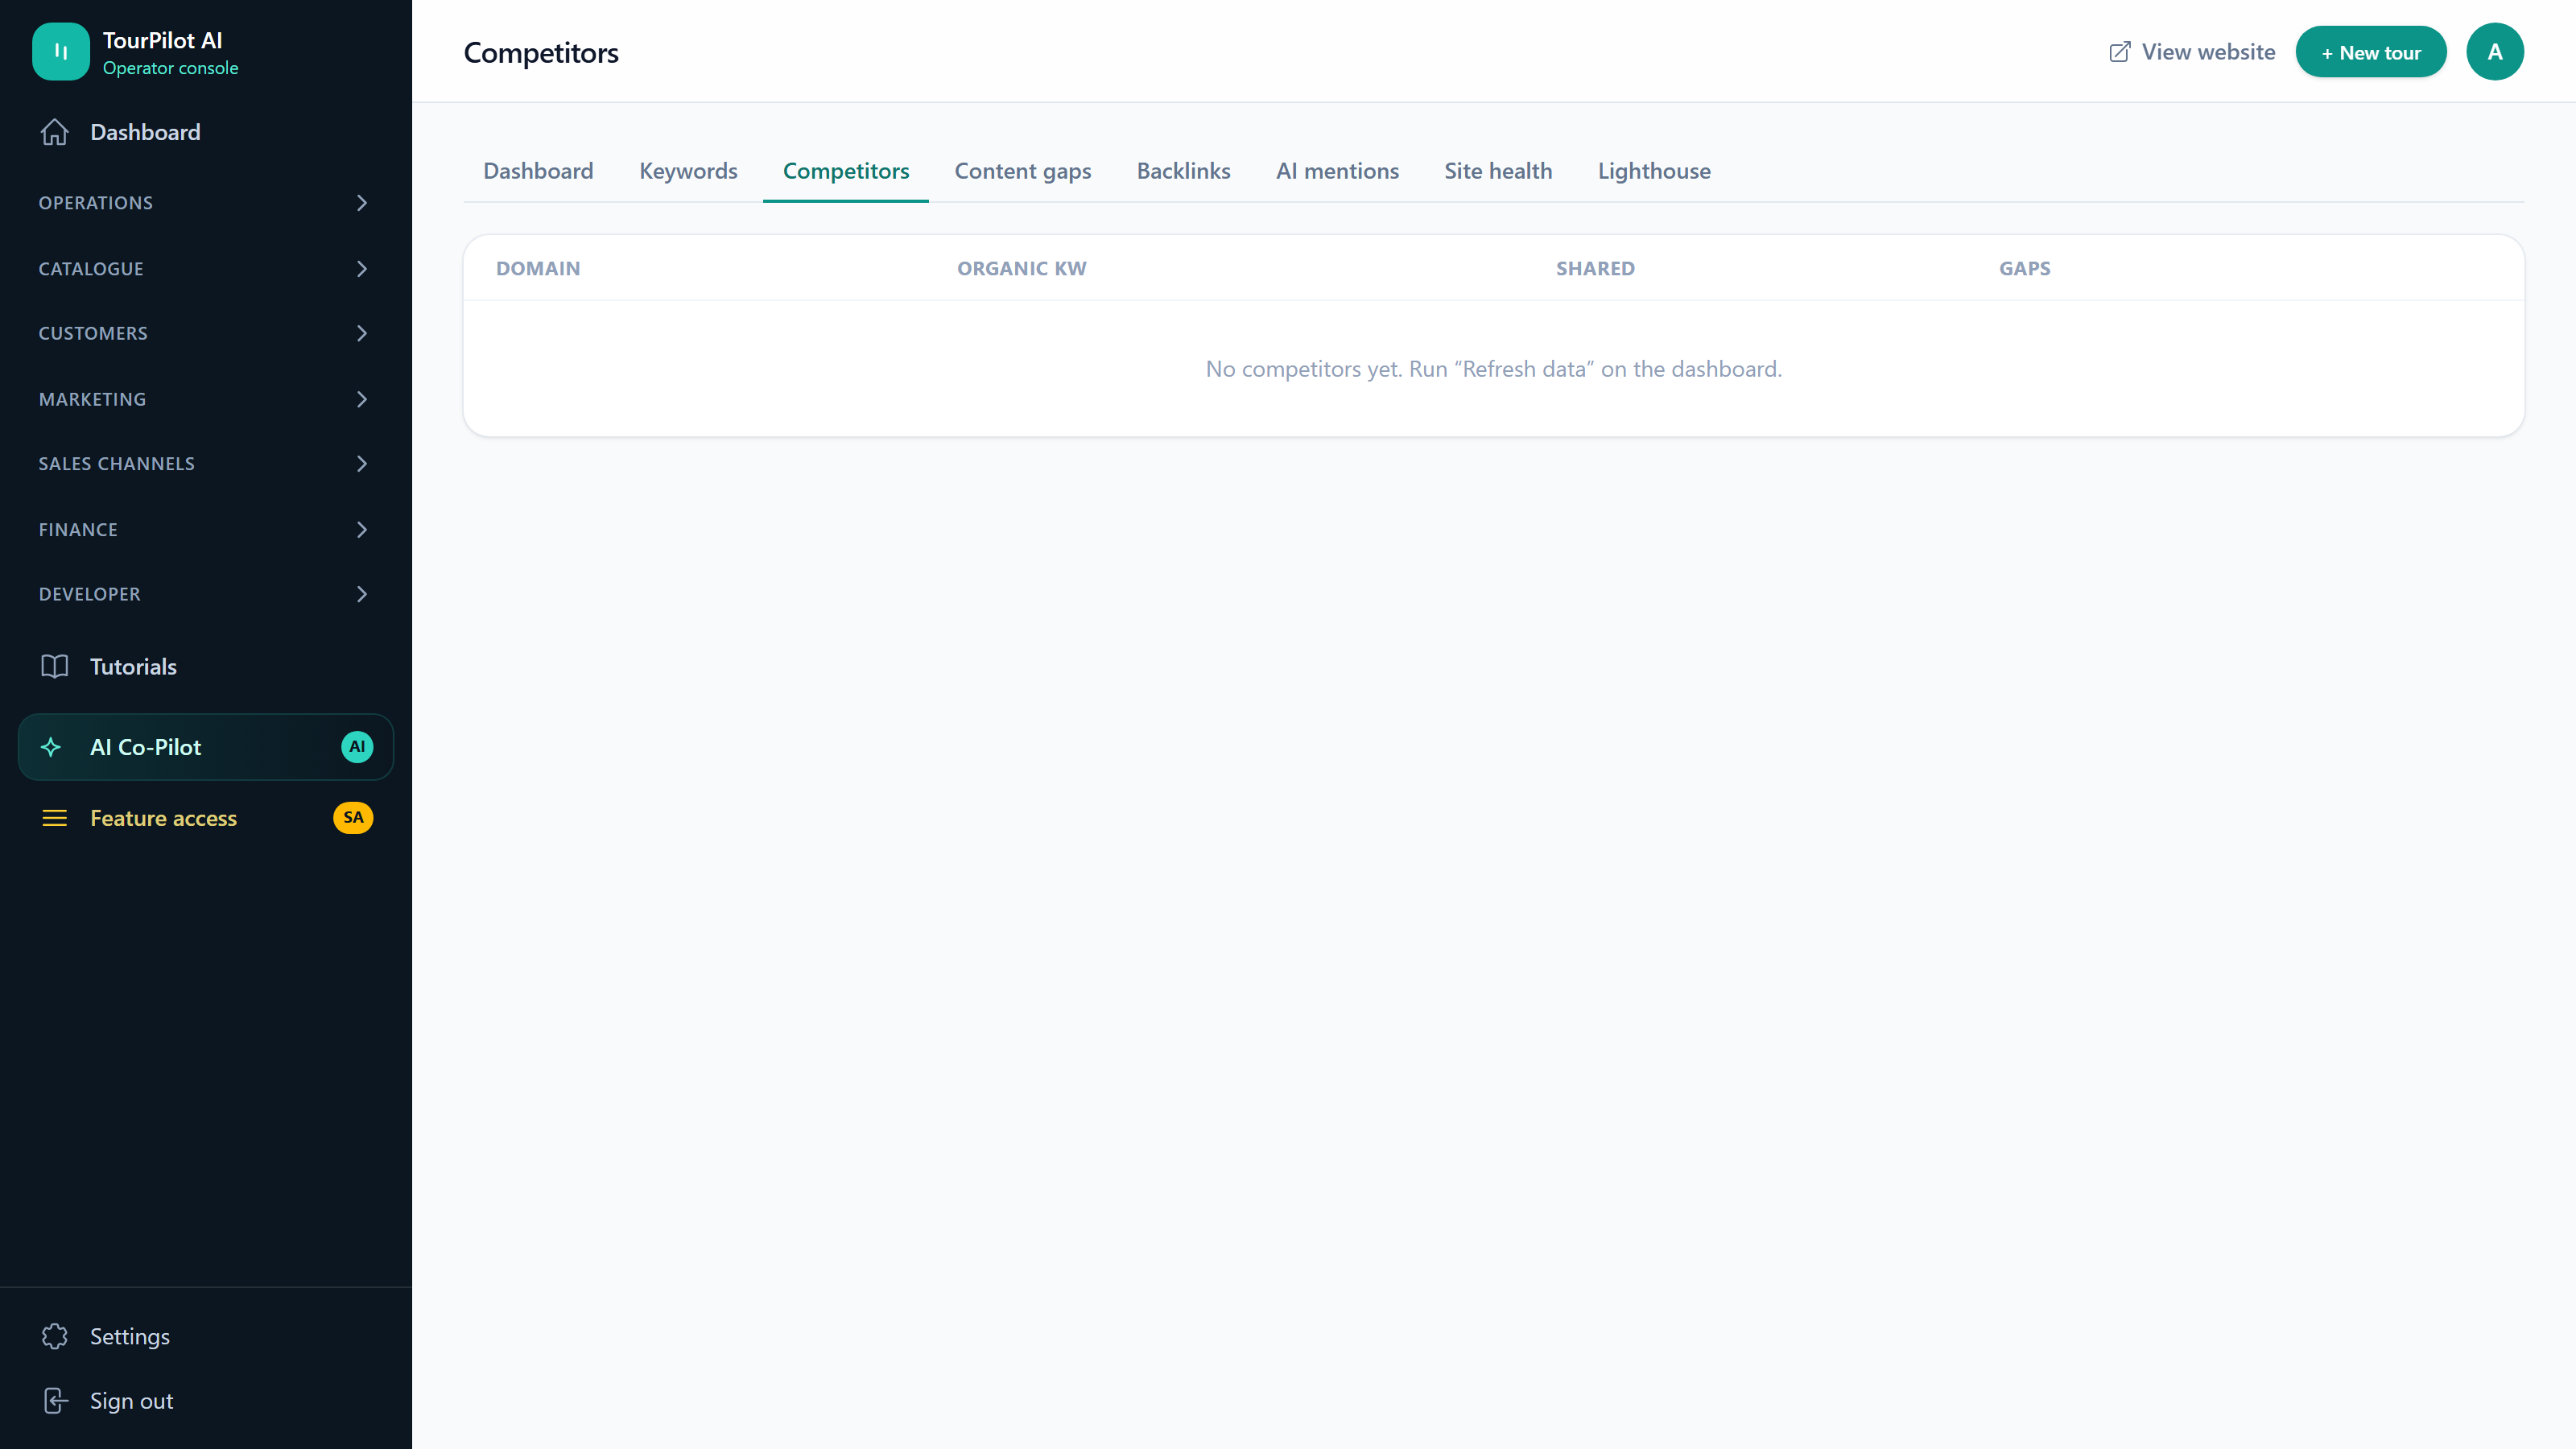The image size is (2576, 1449).
Task: Click the 'Operator console' subtitle
Action: pos(171,68)
